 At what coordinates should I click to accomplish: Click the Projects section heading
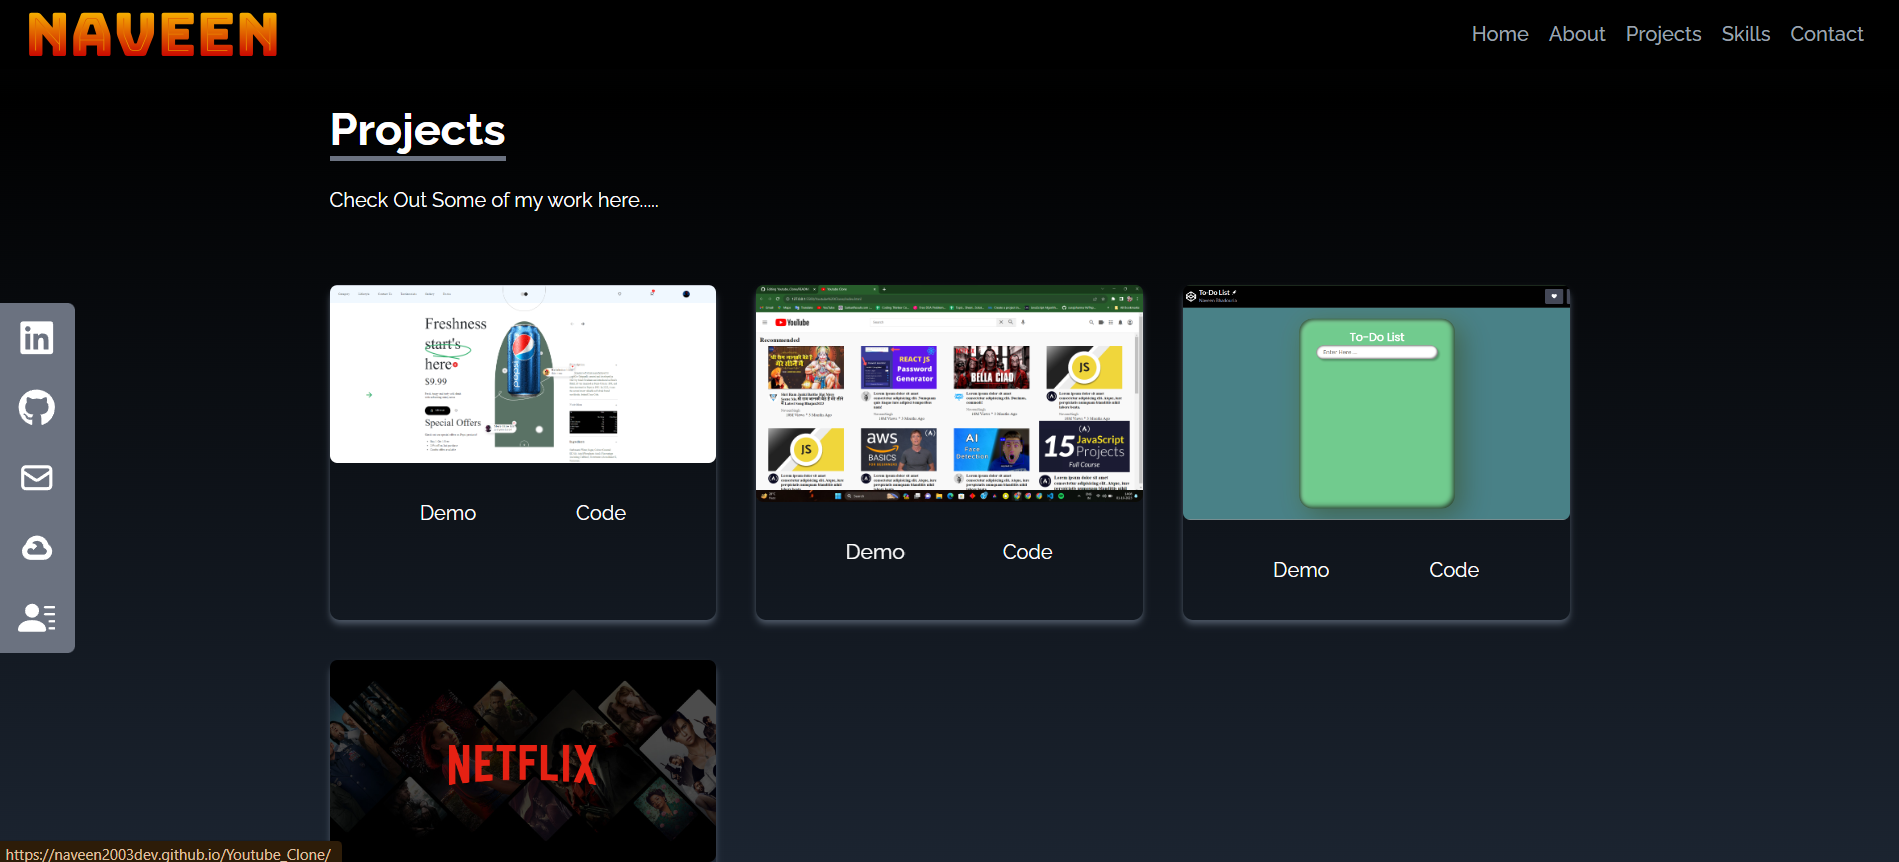pyautogui.click(x=418, y=131)
